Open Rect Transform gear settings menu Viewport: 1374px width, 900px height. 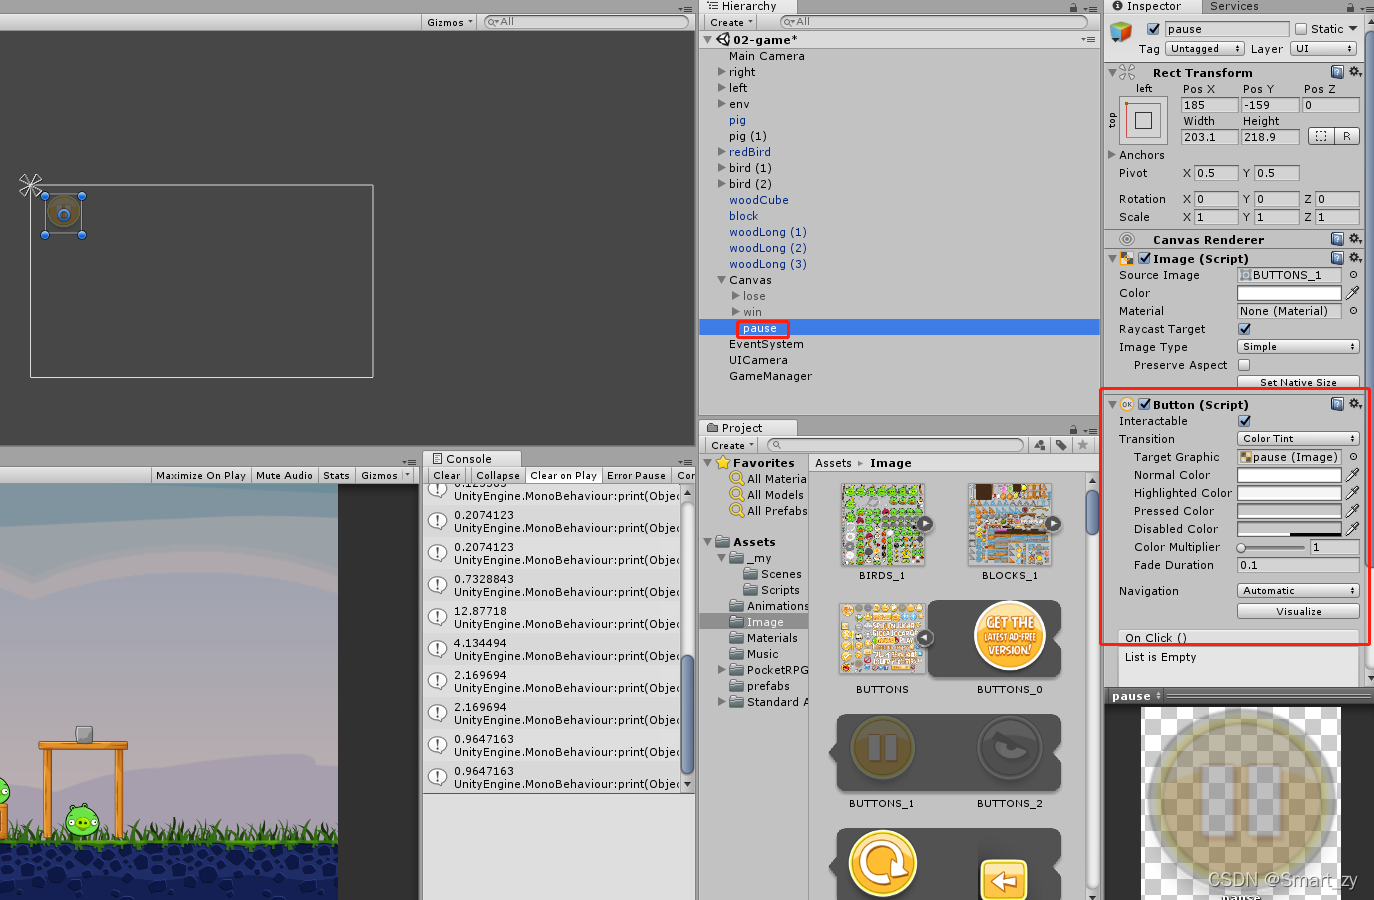[1355, 72]
